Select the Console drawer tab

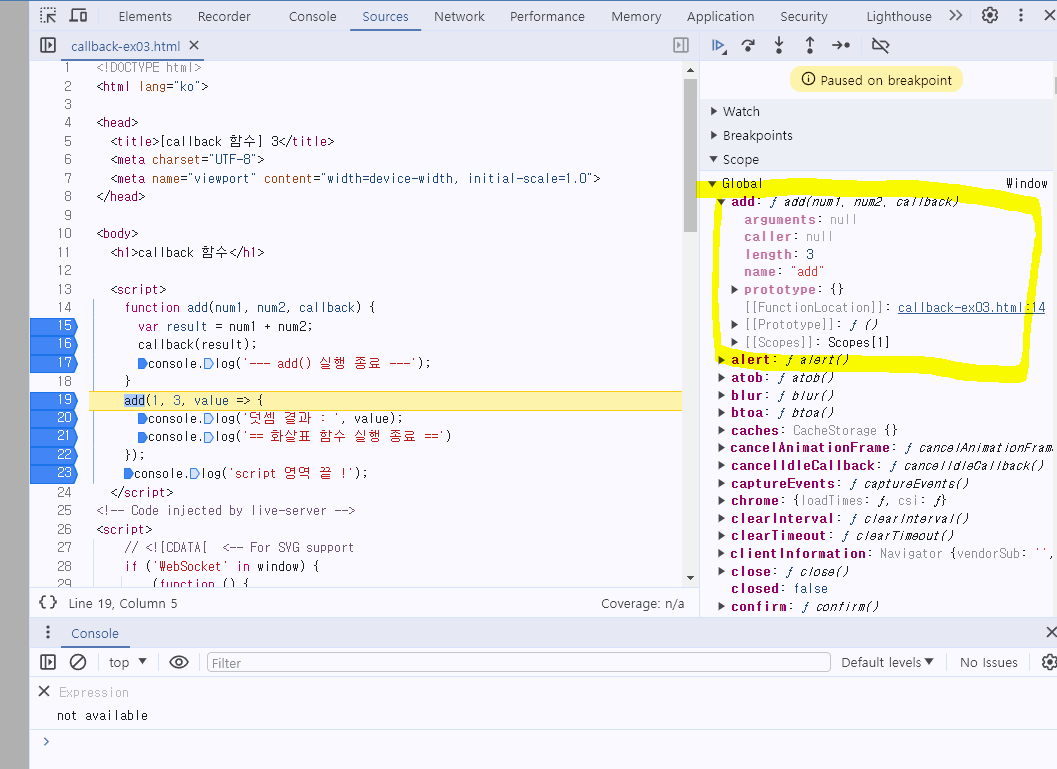click(x=94, y=634)
